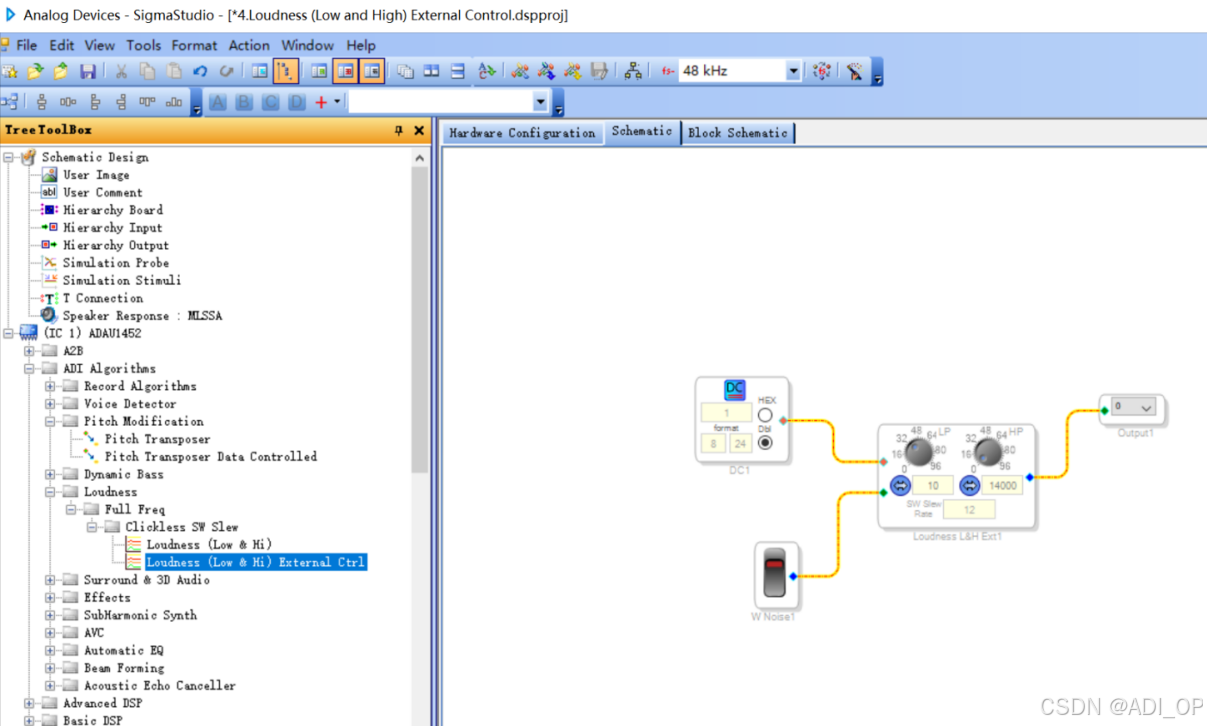This screenshot has width=1207, height=726.
Task: Collapse the Pitch Modification folder
Action: (50, 422)
